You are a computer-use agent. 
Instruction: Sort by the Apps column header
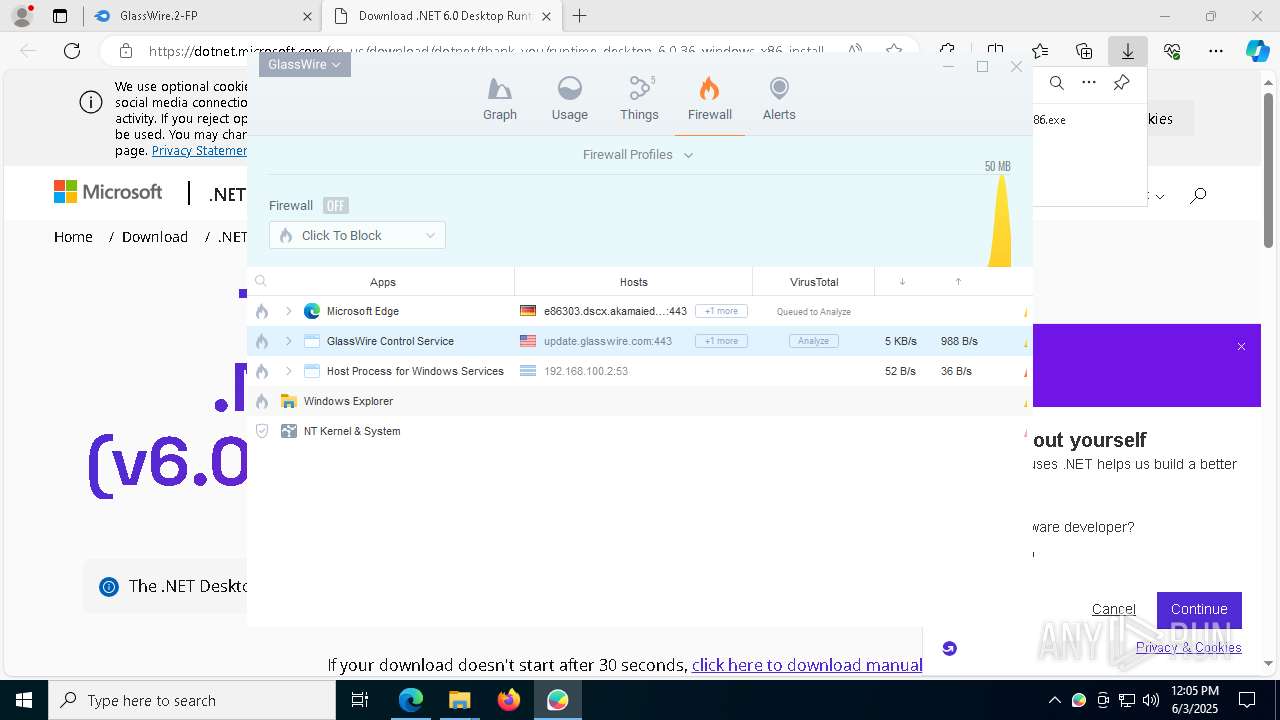(383, 282)
